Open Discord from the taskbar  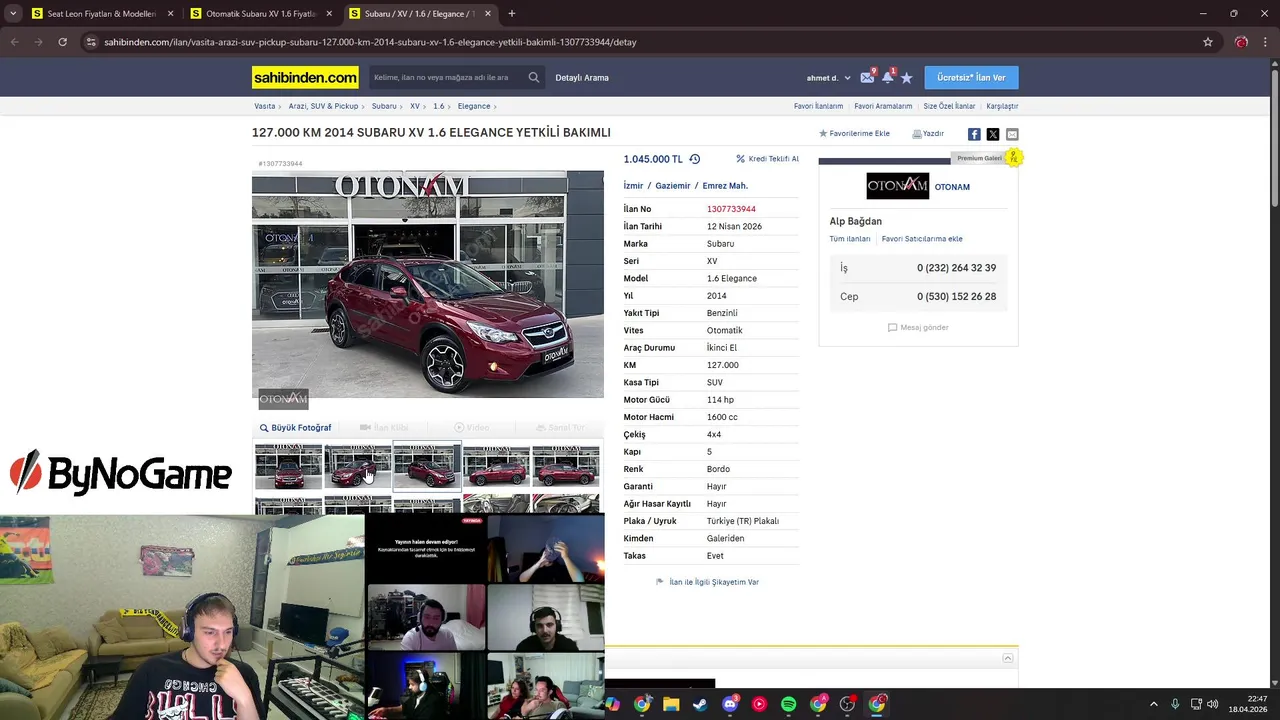730,704
